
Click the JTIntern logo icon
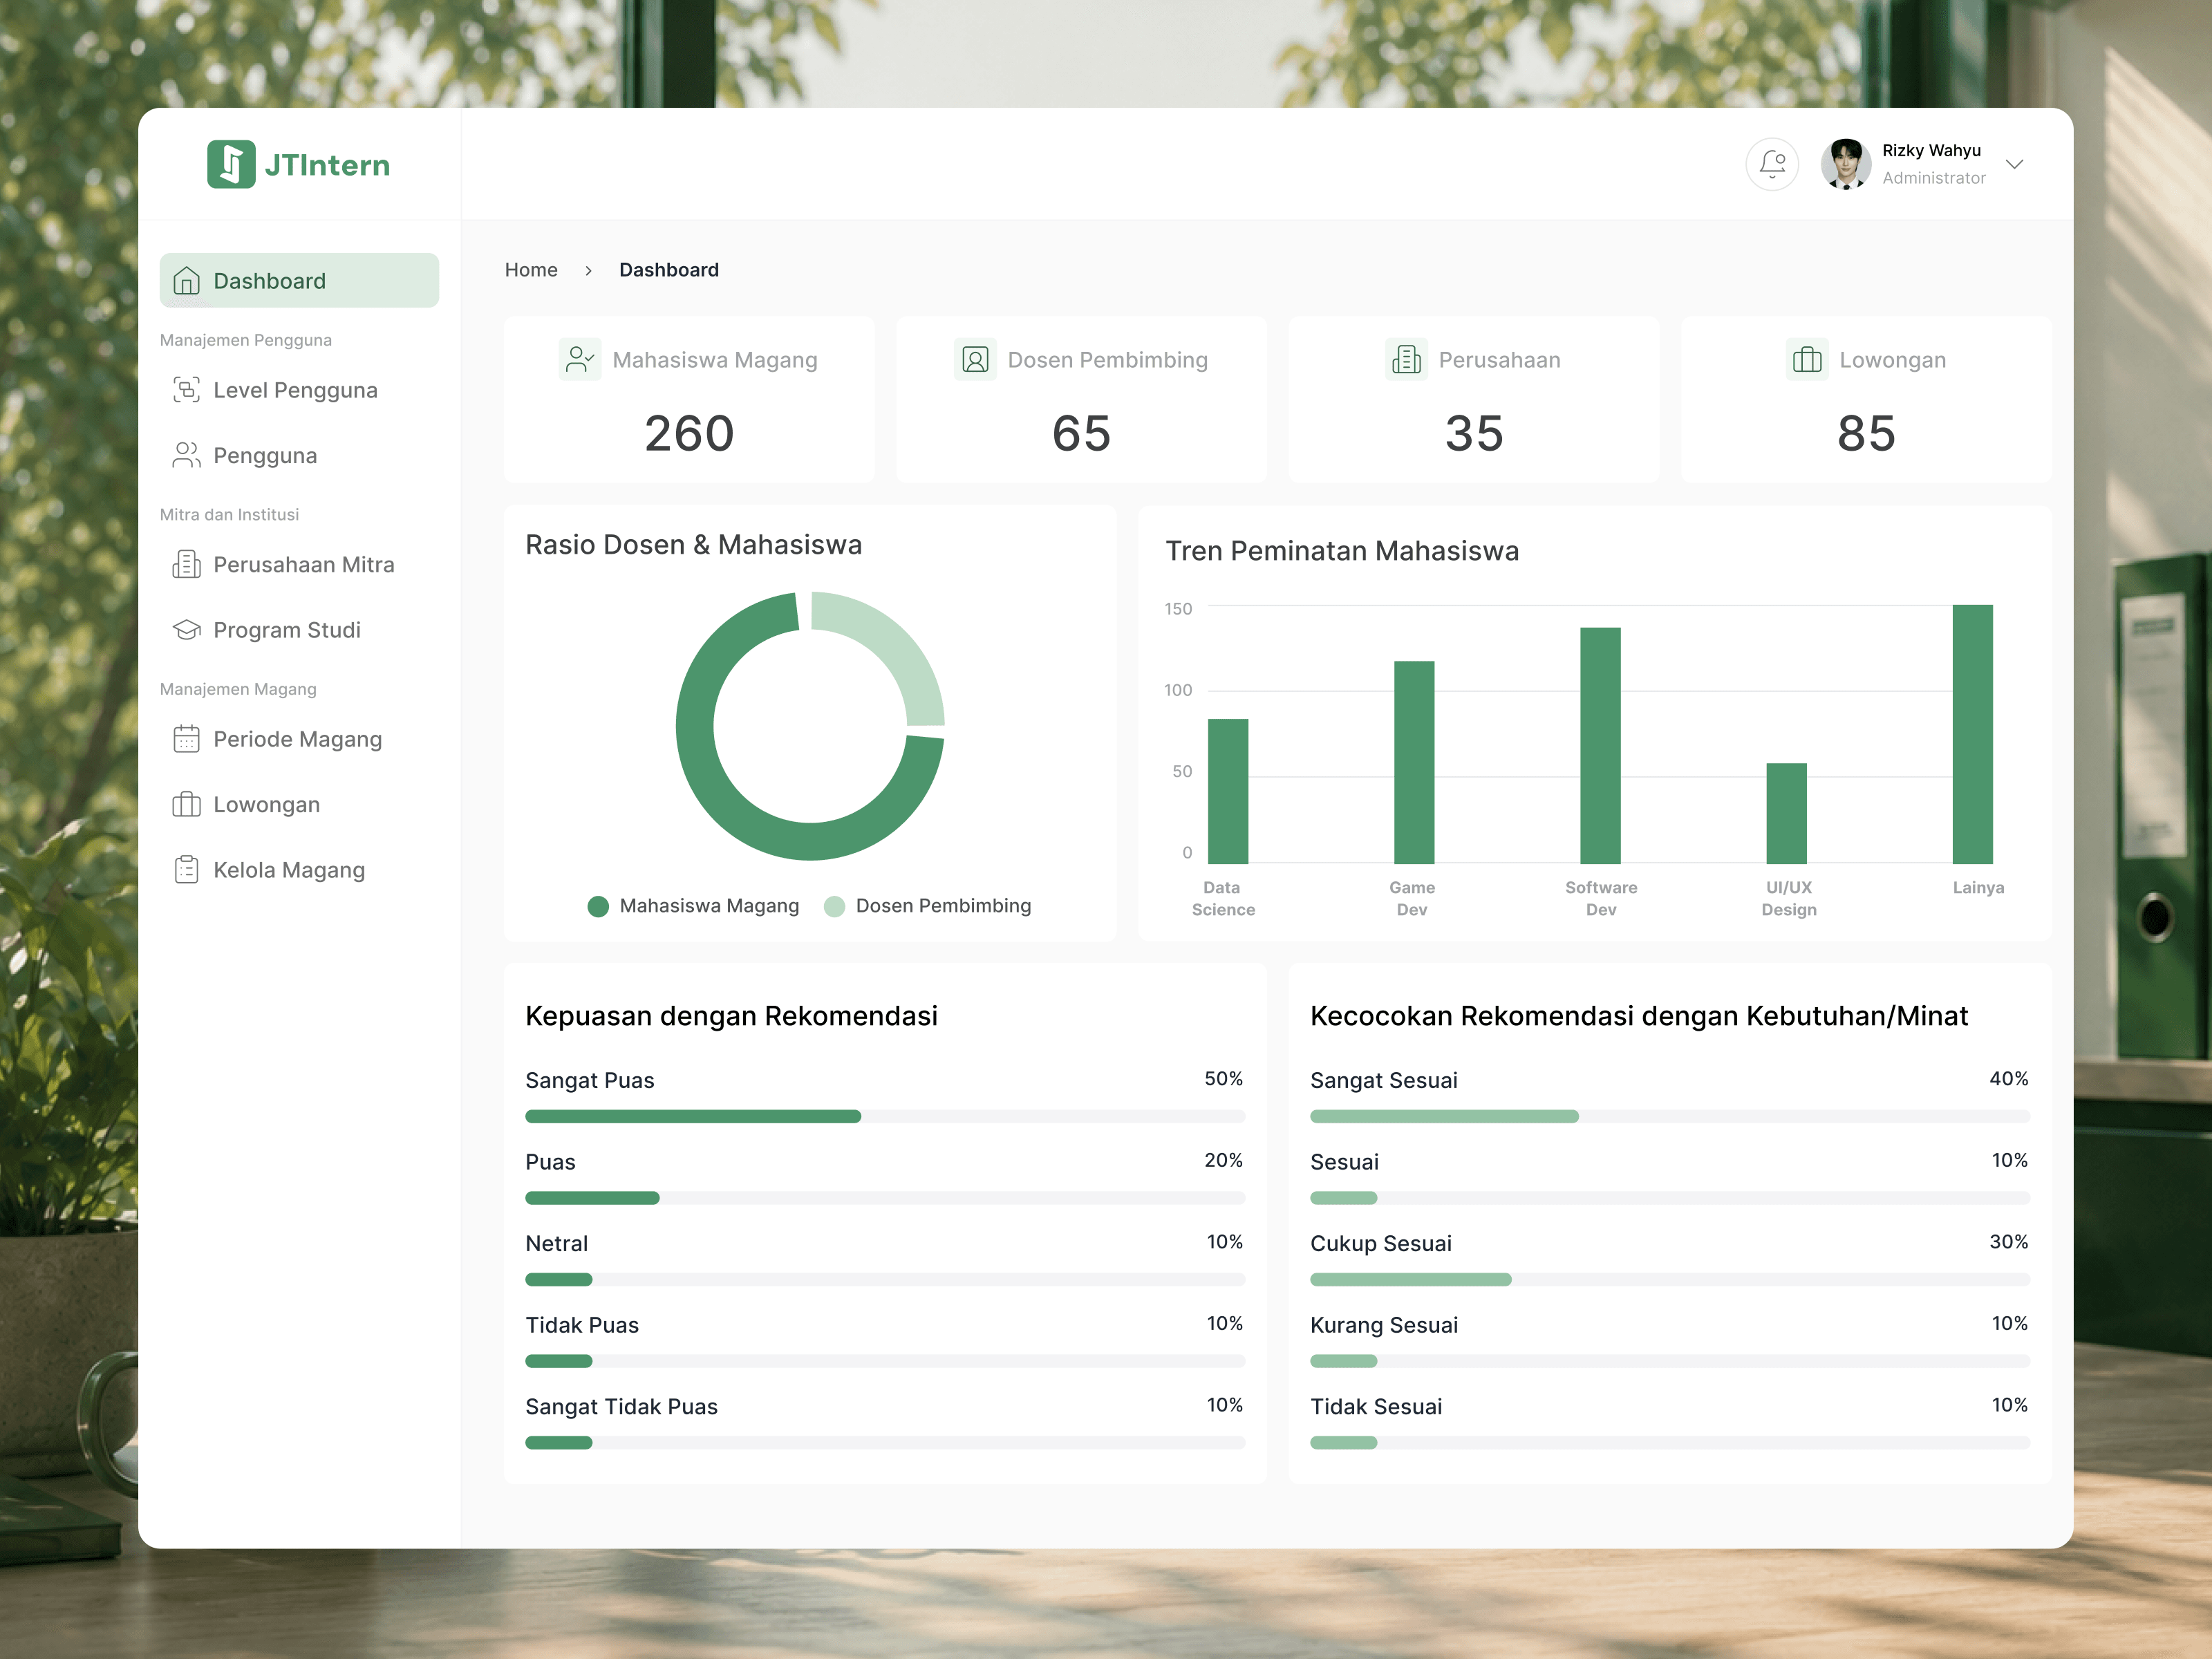(231, 164)
